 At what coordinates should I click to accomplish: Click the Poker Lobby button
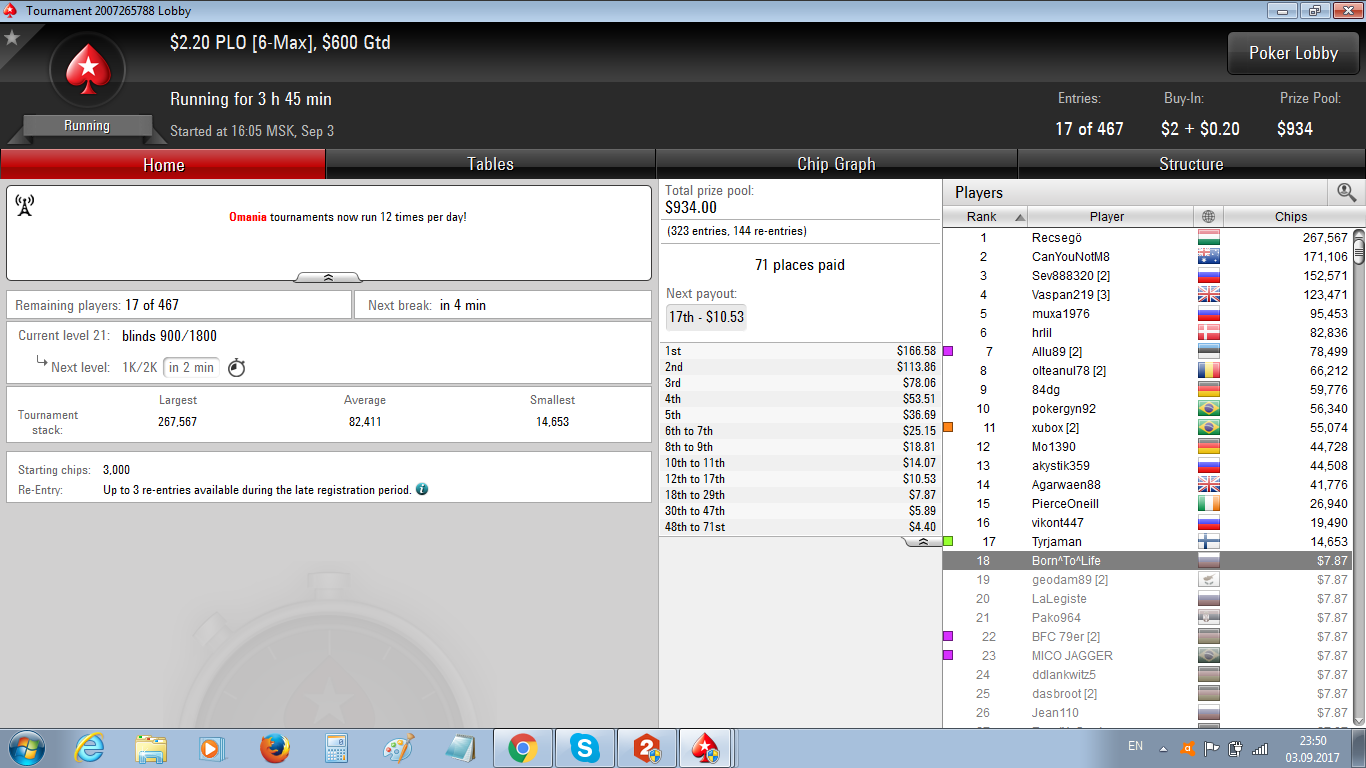pos(1293,54)
